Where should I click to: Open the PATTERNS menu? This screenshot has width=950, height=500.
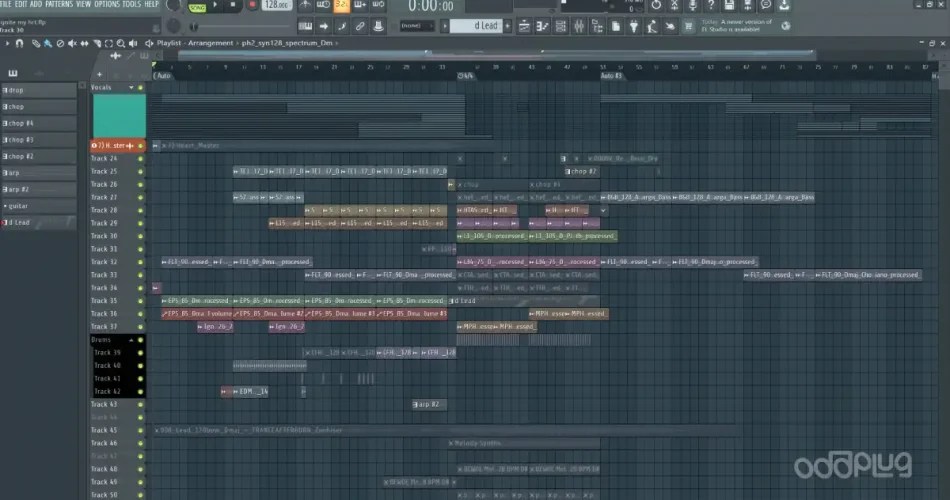click(59, 4)
